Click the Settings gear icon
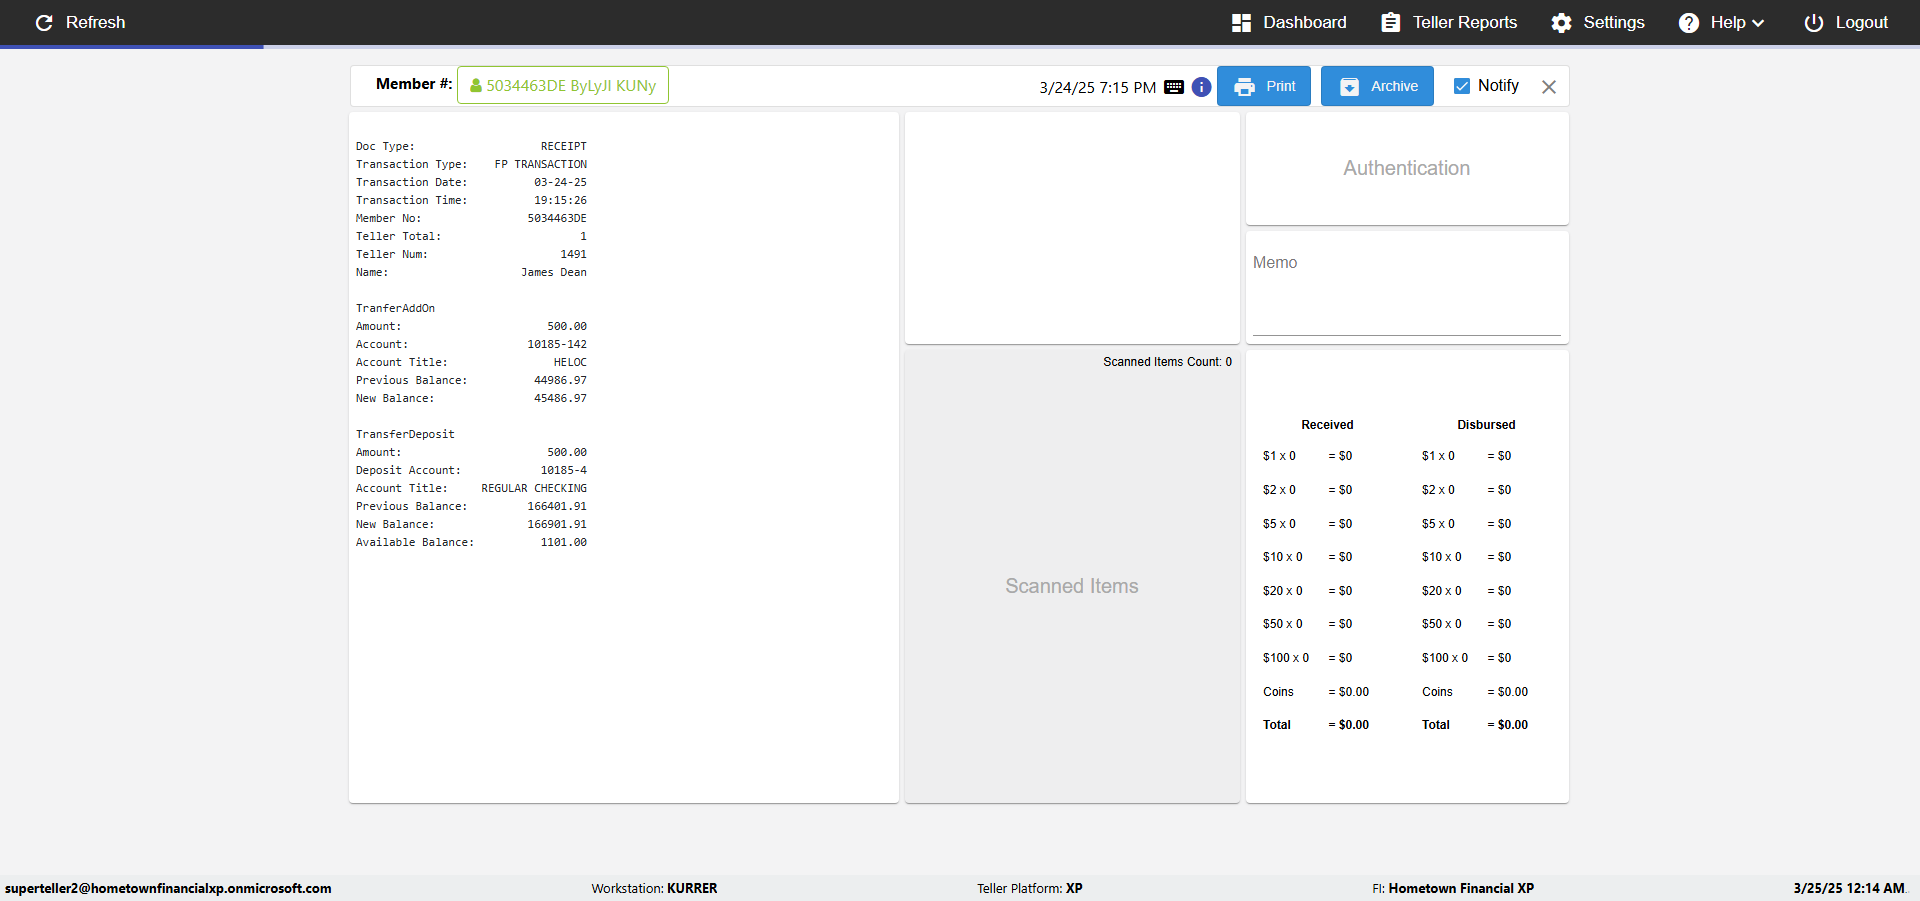 (x=1561, y=22)
